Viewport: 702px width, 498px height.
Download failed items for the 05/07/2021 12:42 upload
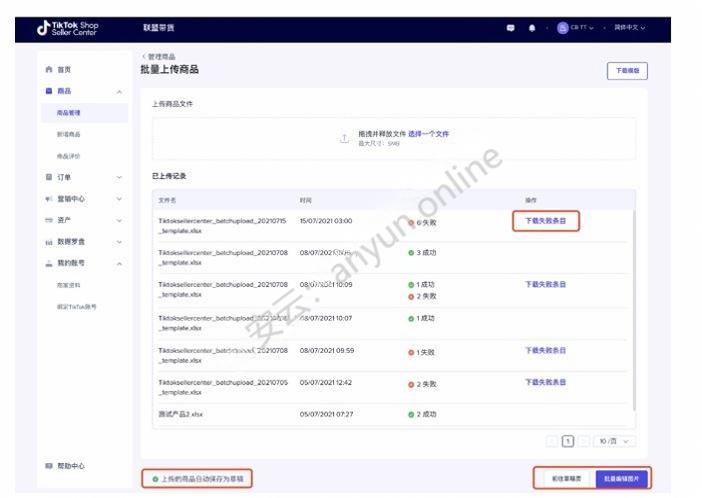[x=545, y=382]
